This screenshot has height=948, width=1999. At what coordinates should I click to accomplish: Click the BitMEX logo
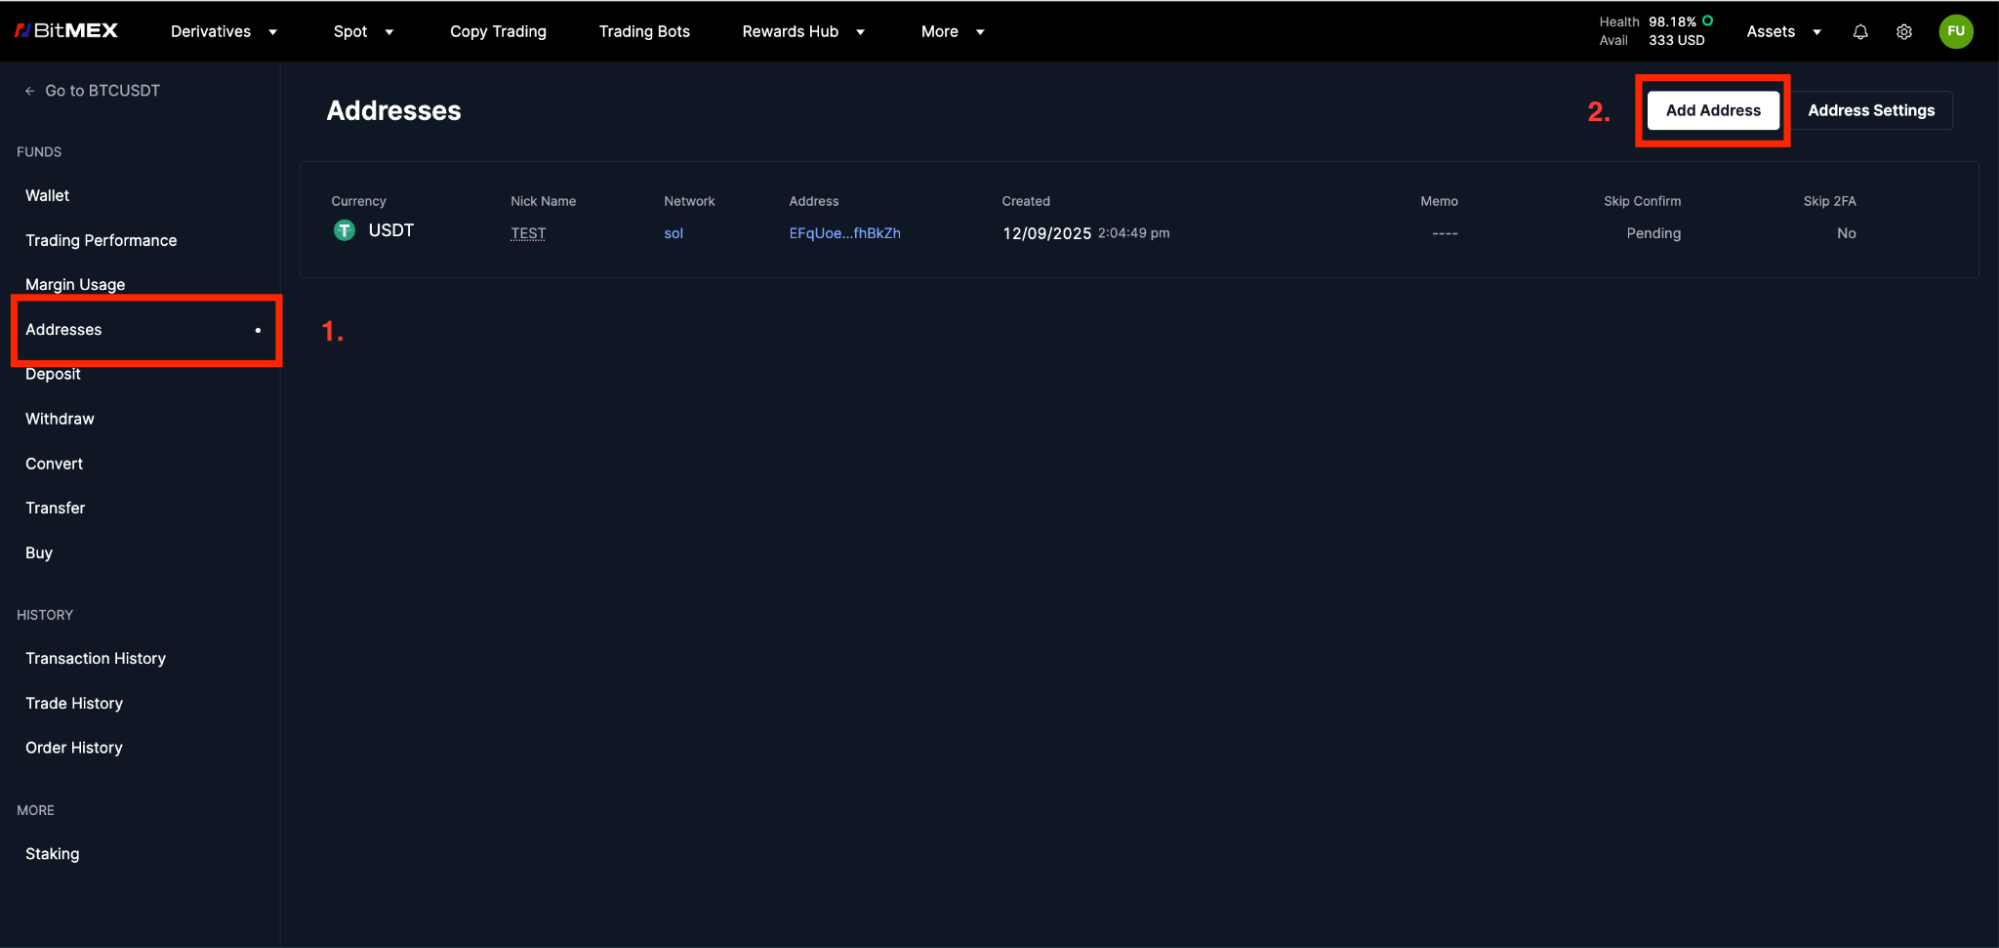coord(66,31)
